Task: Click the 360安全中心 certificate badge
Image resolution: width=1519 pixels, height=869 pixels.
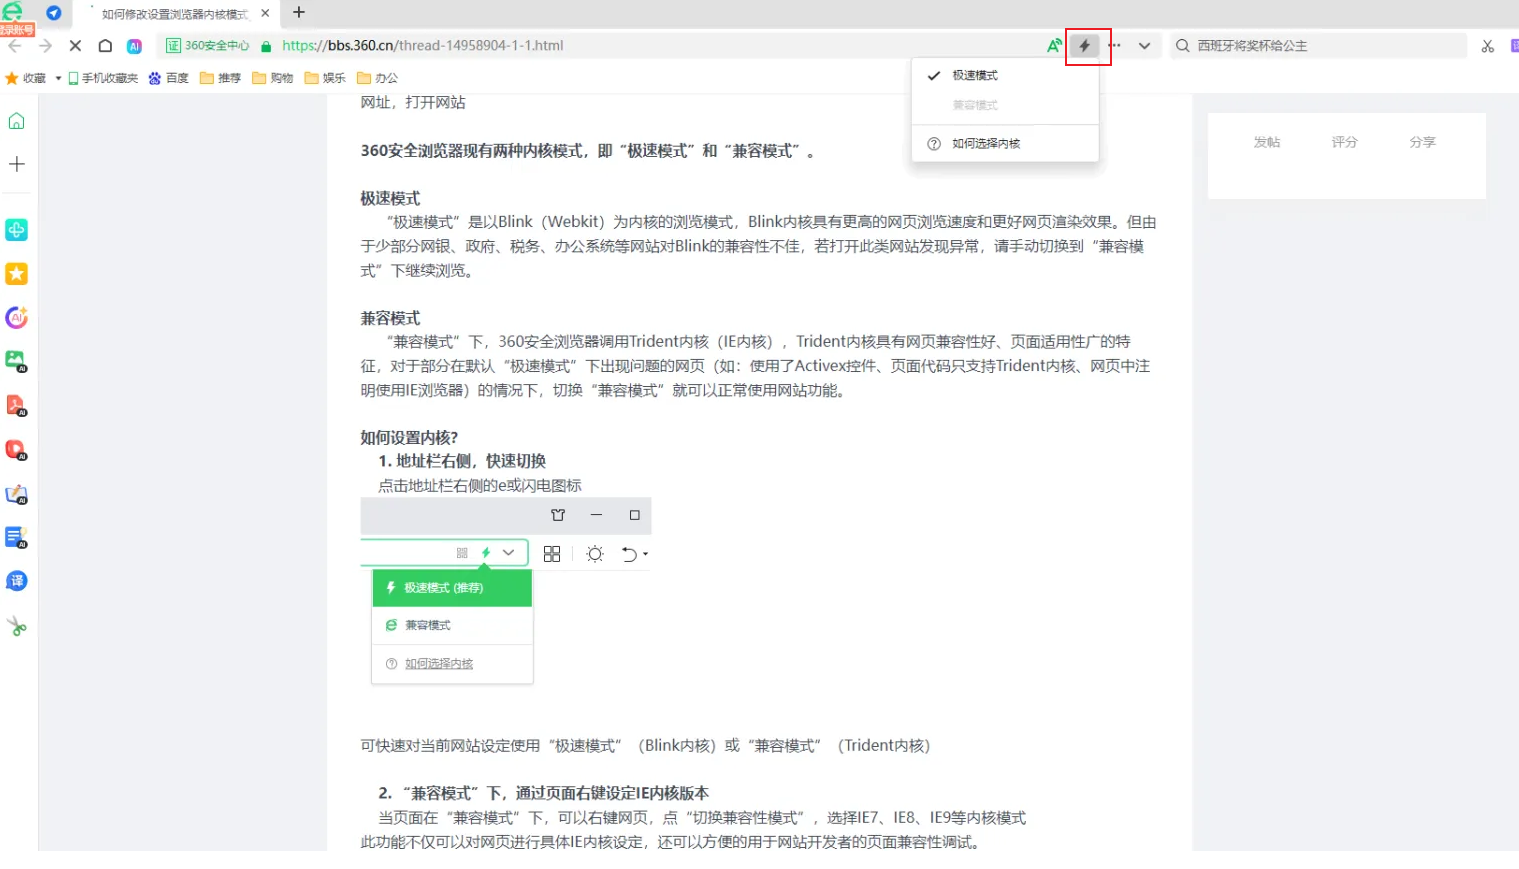Action: [208, 46]
